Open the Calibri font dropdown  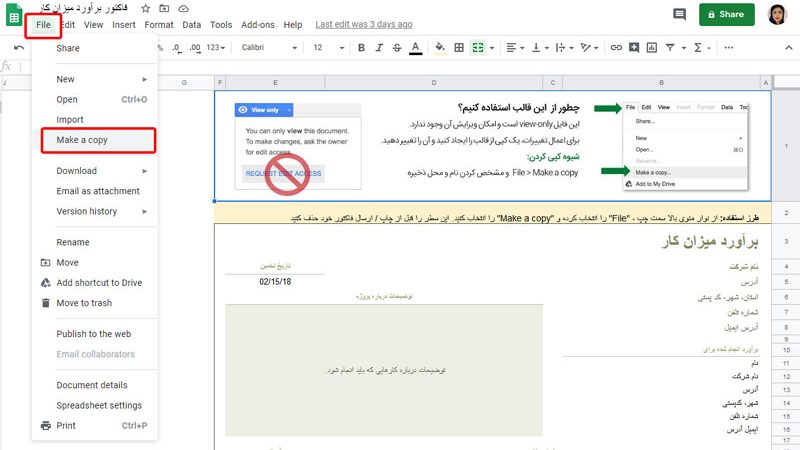coord(264,47)
